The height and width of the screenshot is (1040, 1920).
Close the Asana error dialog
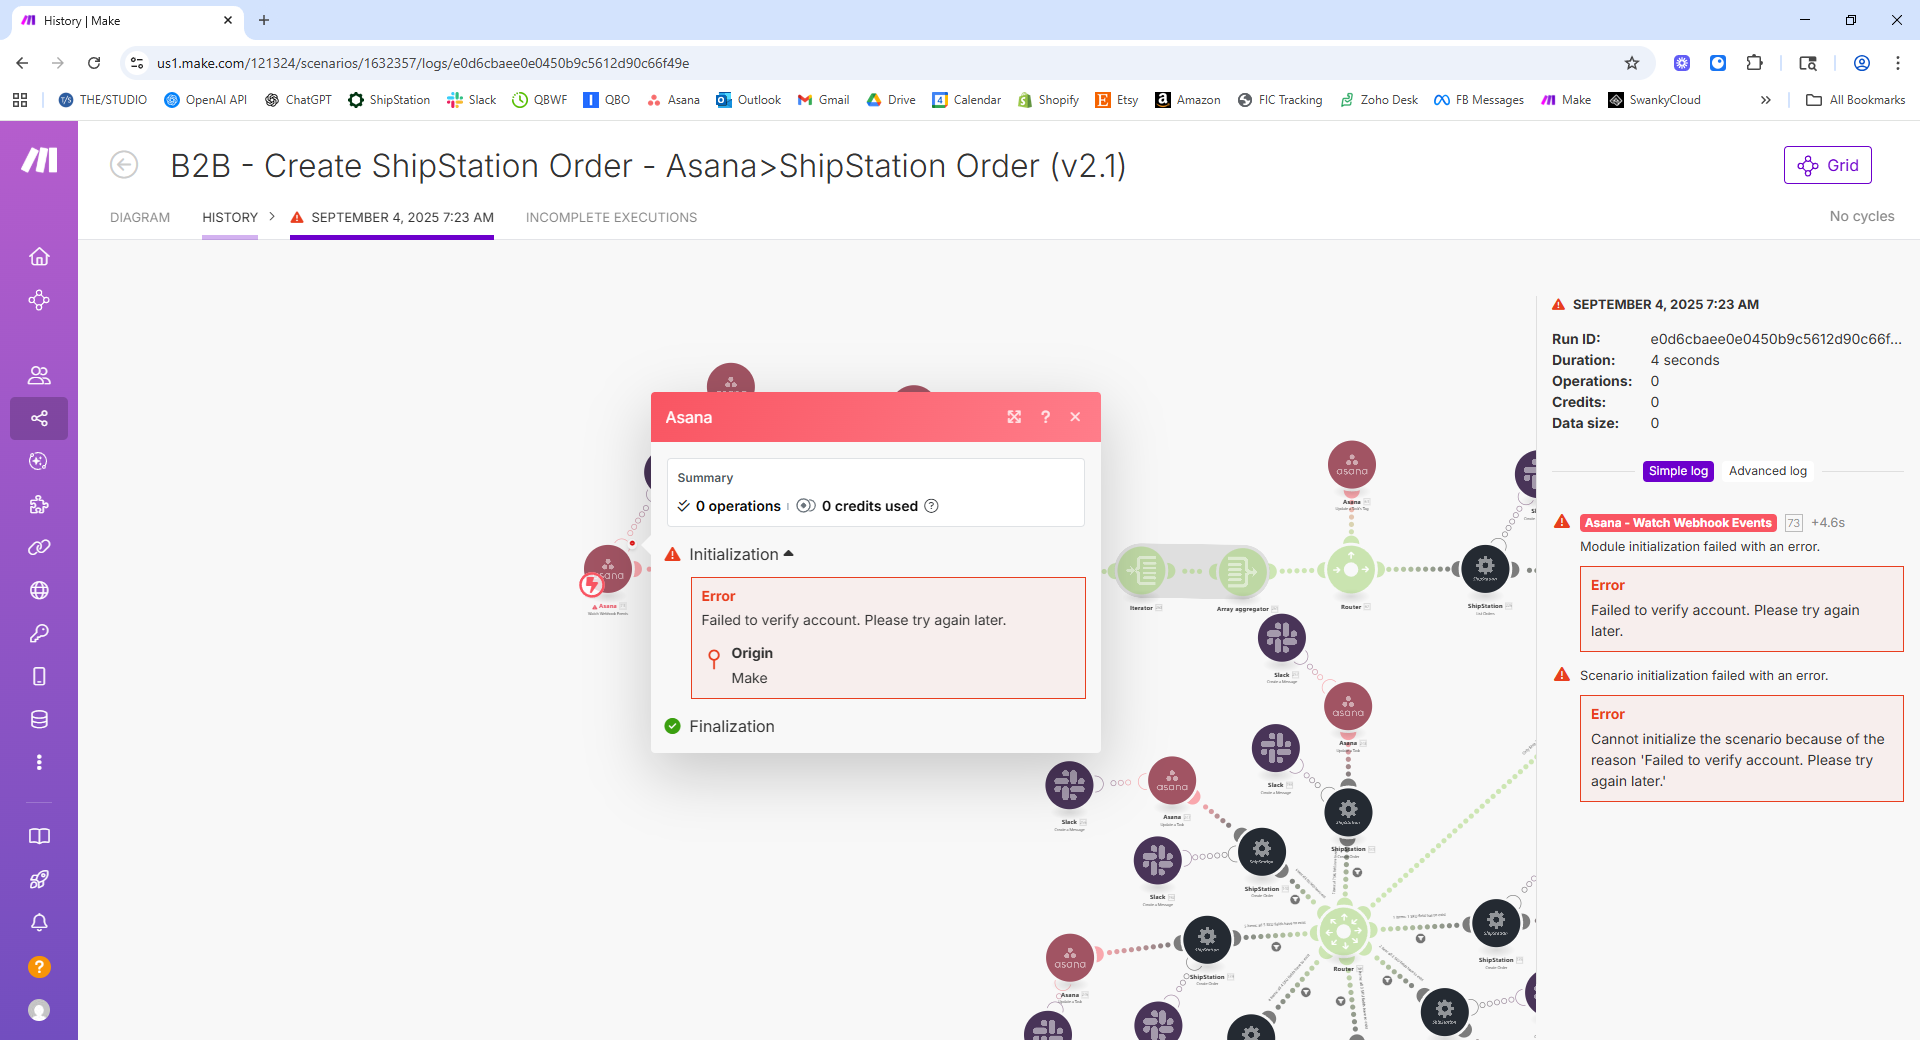coord(1075,417)
